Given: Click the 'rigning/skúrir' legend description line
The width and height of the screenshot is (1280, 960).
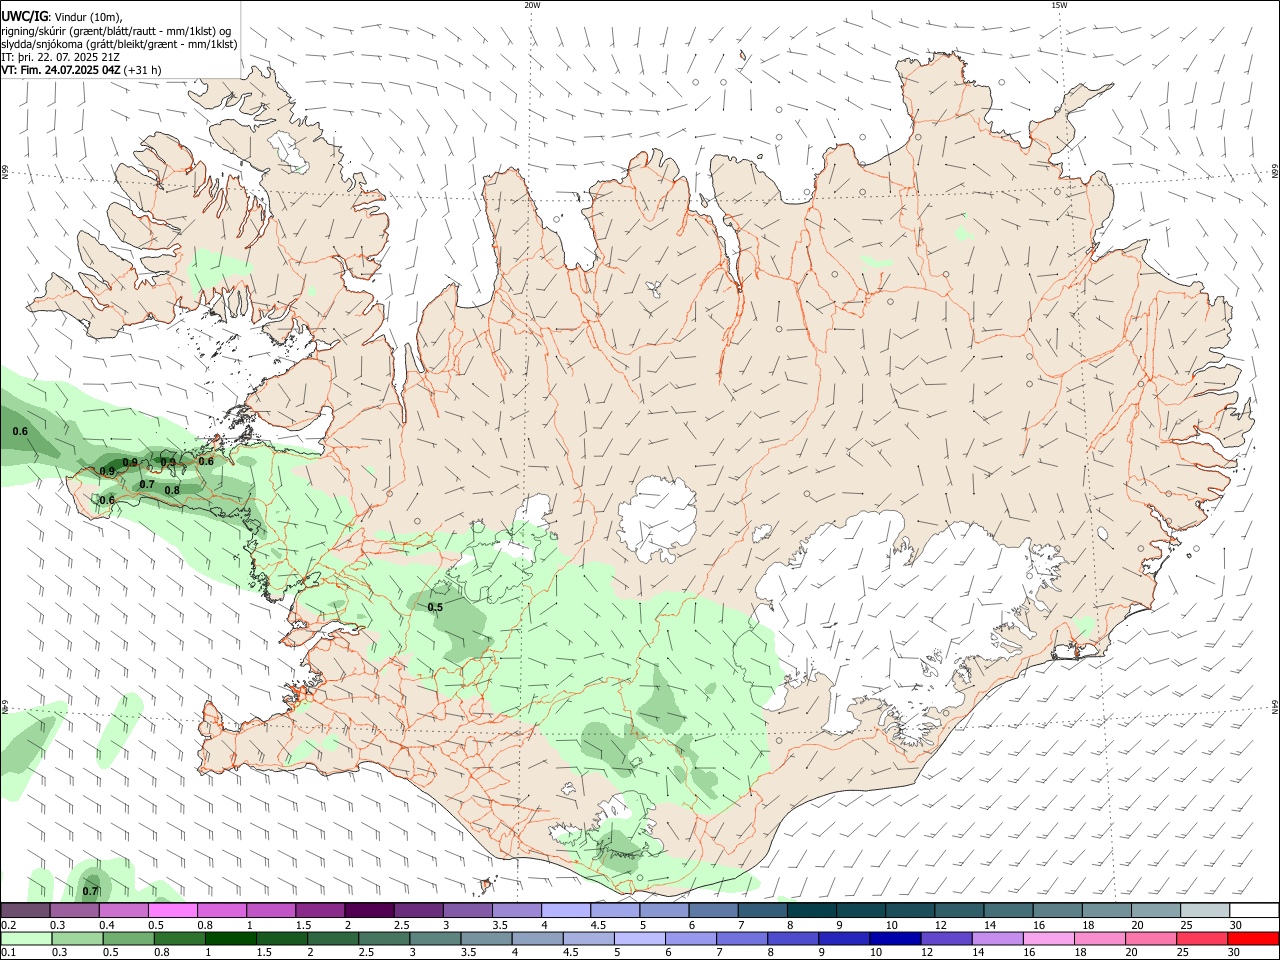Looking at the screenshot, I should pyautogui.click(x=116, y=30).
